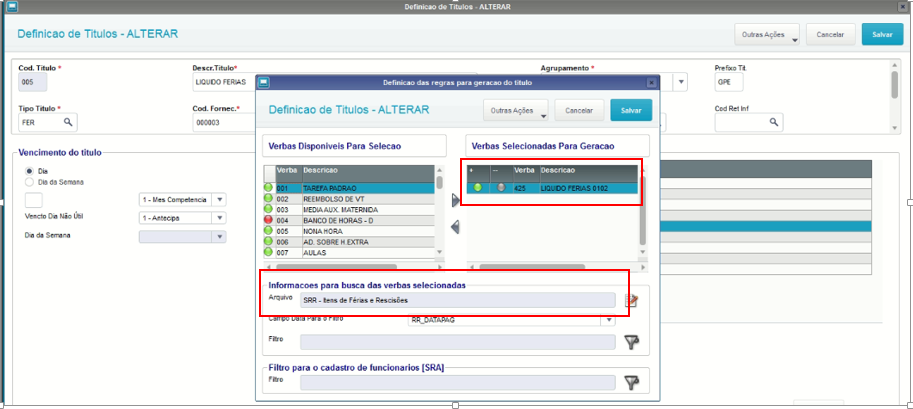Click green plus indicator on verba 425 row

[477, 188]
